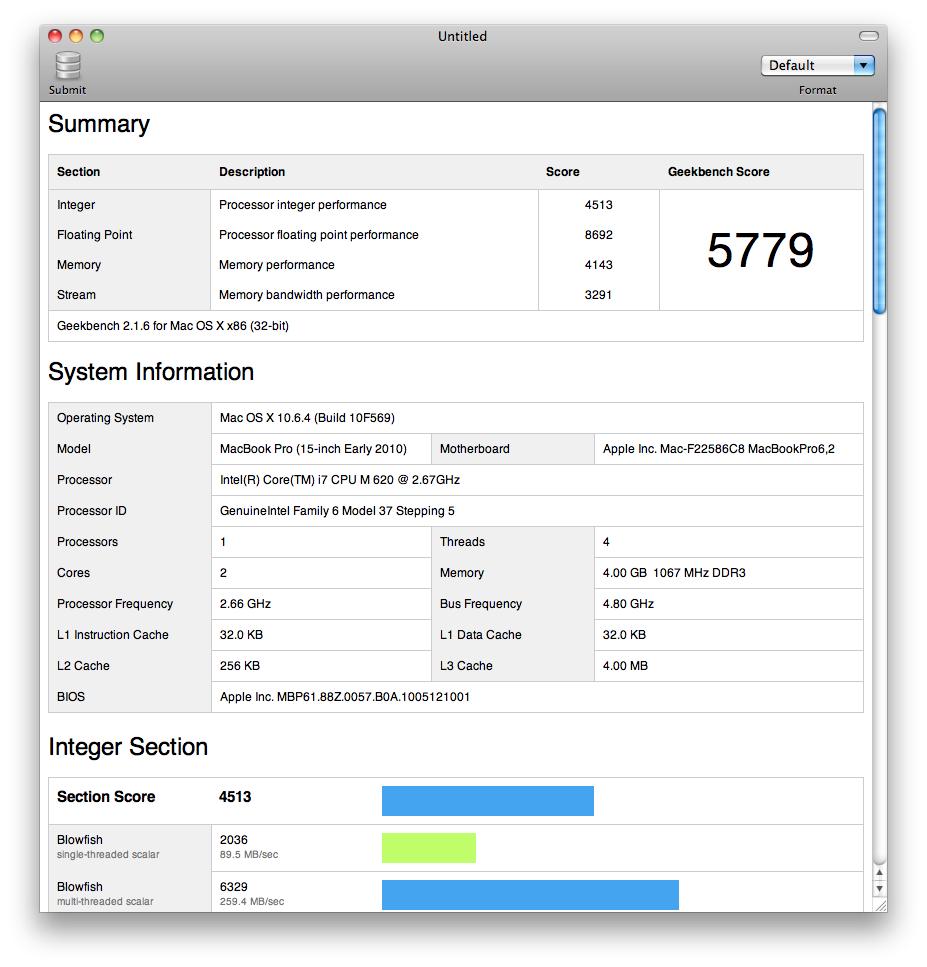The width and height of the screenshot is (927, 967).
Task: Click Processor integer performance description
Action: [303, 205]
